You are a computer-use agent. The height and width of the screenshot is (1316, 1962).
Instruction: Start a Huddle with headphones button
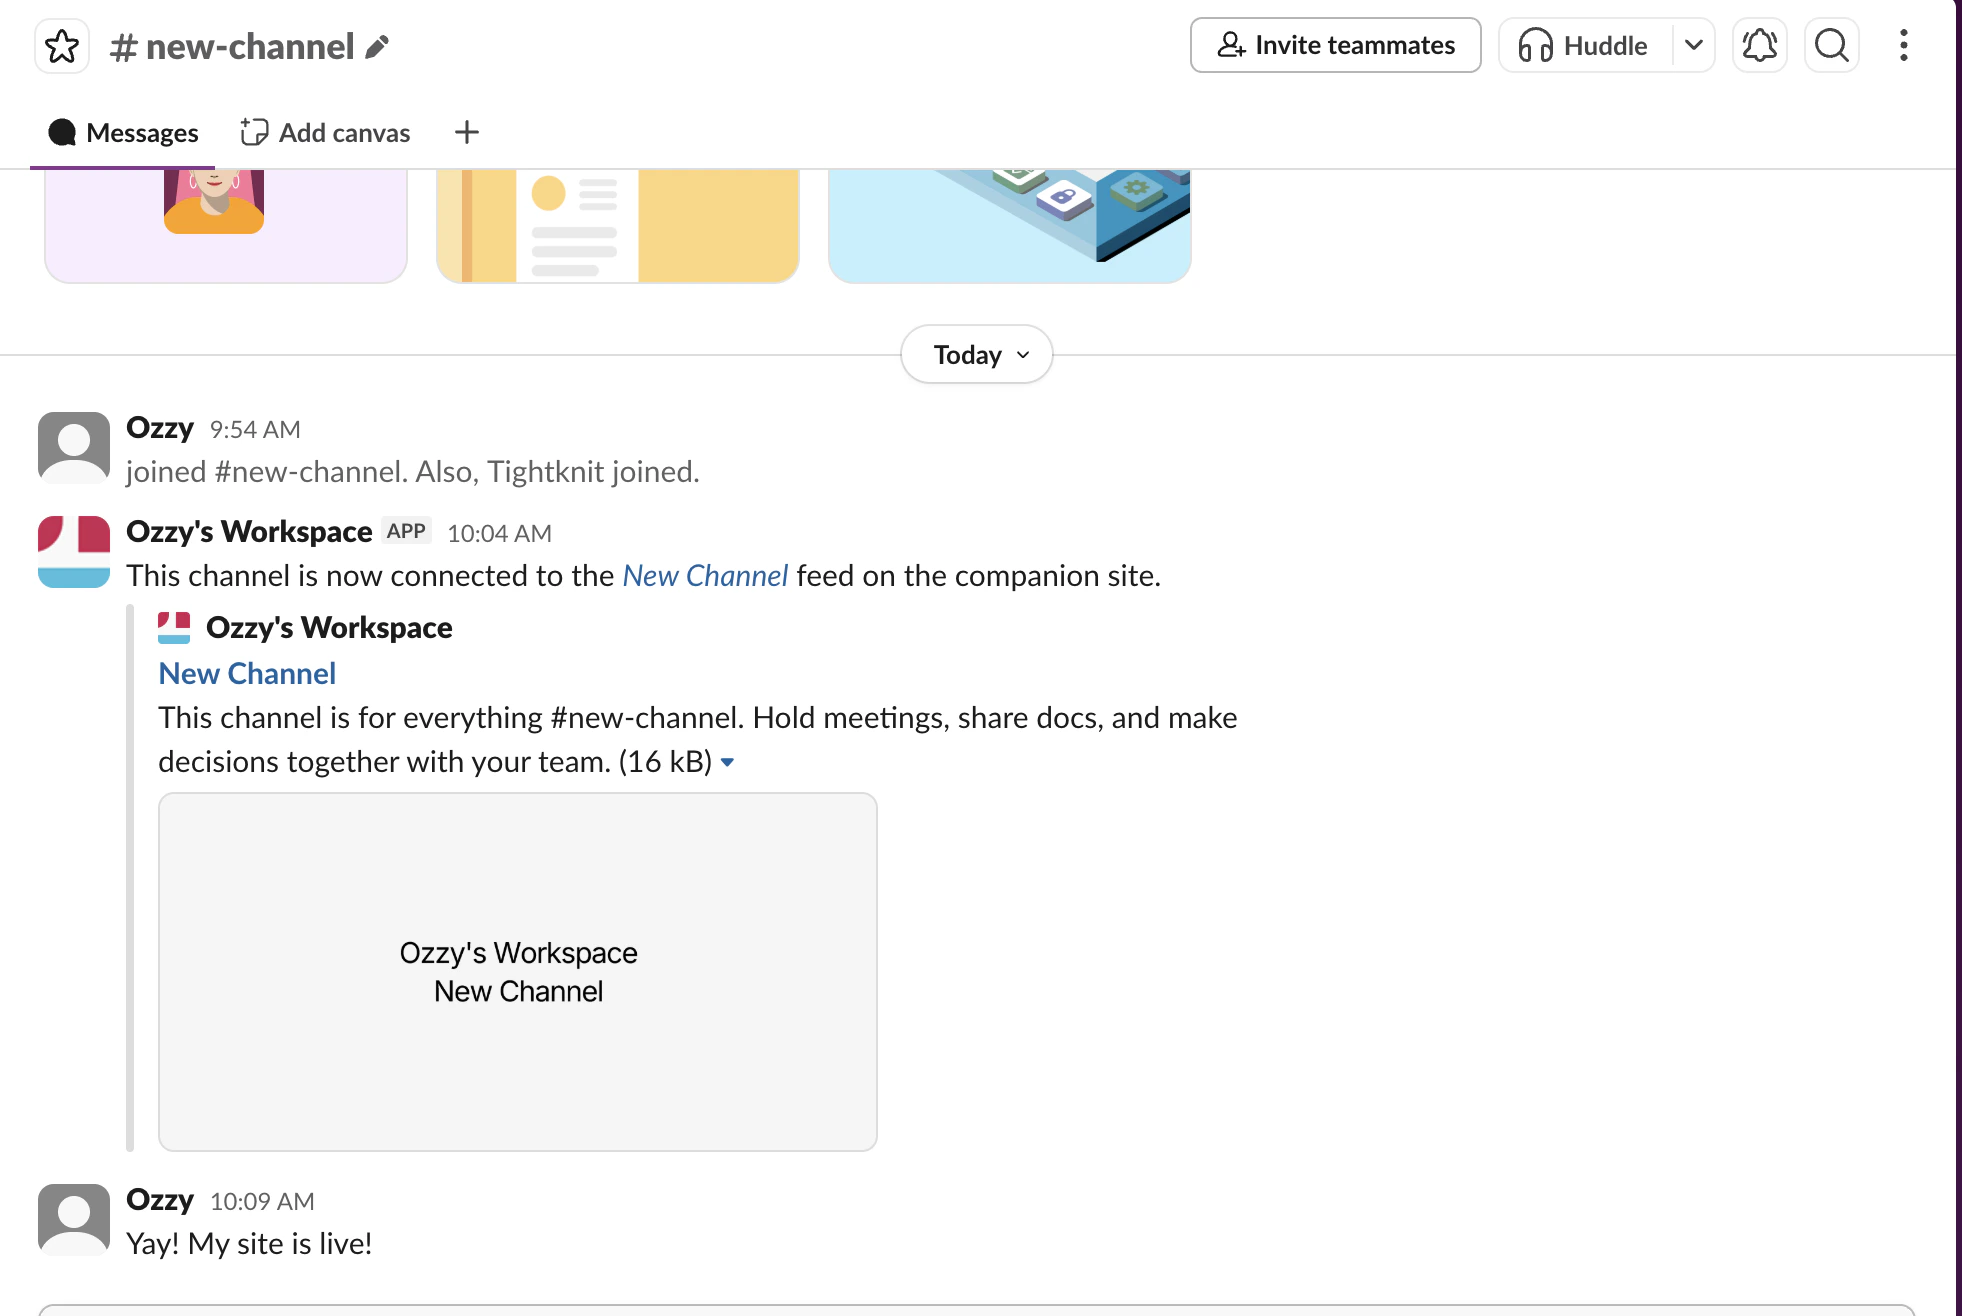click(1585, 45)
